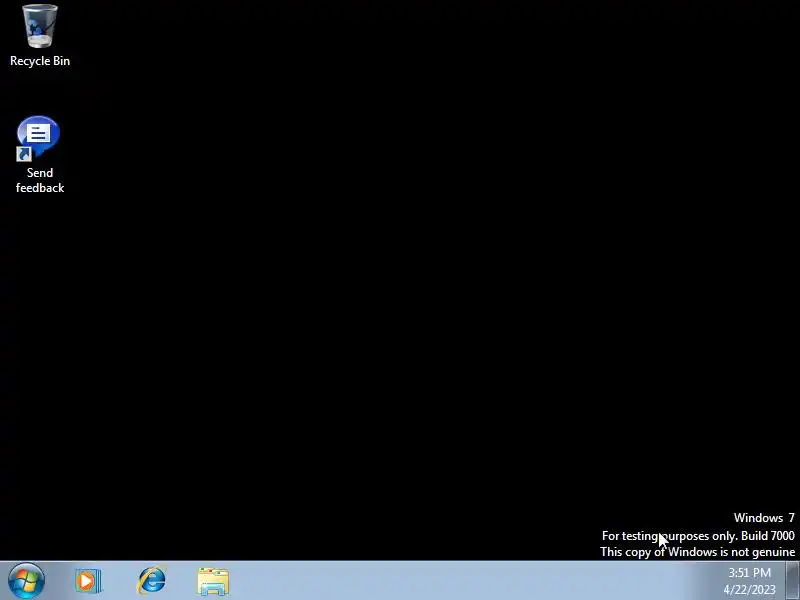The width and height of the screenshot is (800, 600).
Task: Select the Recycle Bin desktop icon
Action: (40, 35)
